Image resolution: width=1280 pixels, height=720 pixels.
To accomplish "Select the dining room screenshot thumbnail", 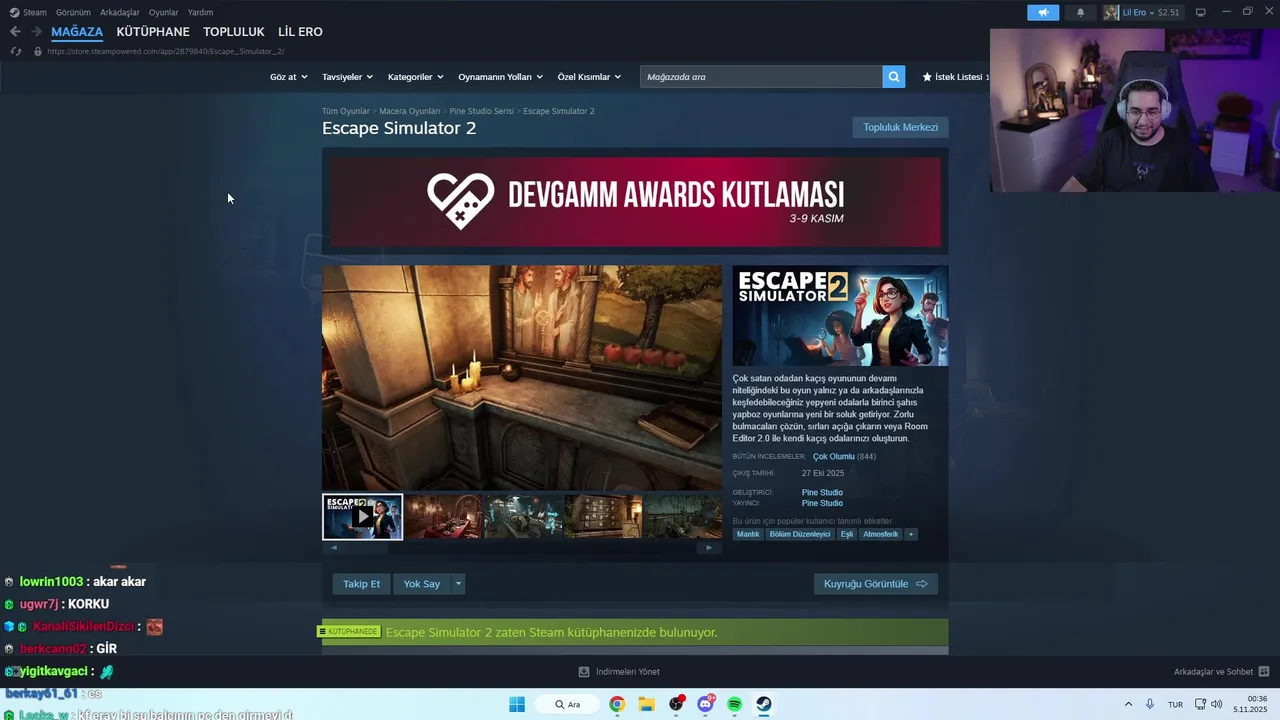I will tap(443, 516).
